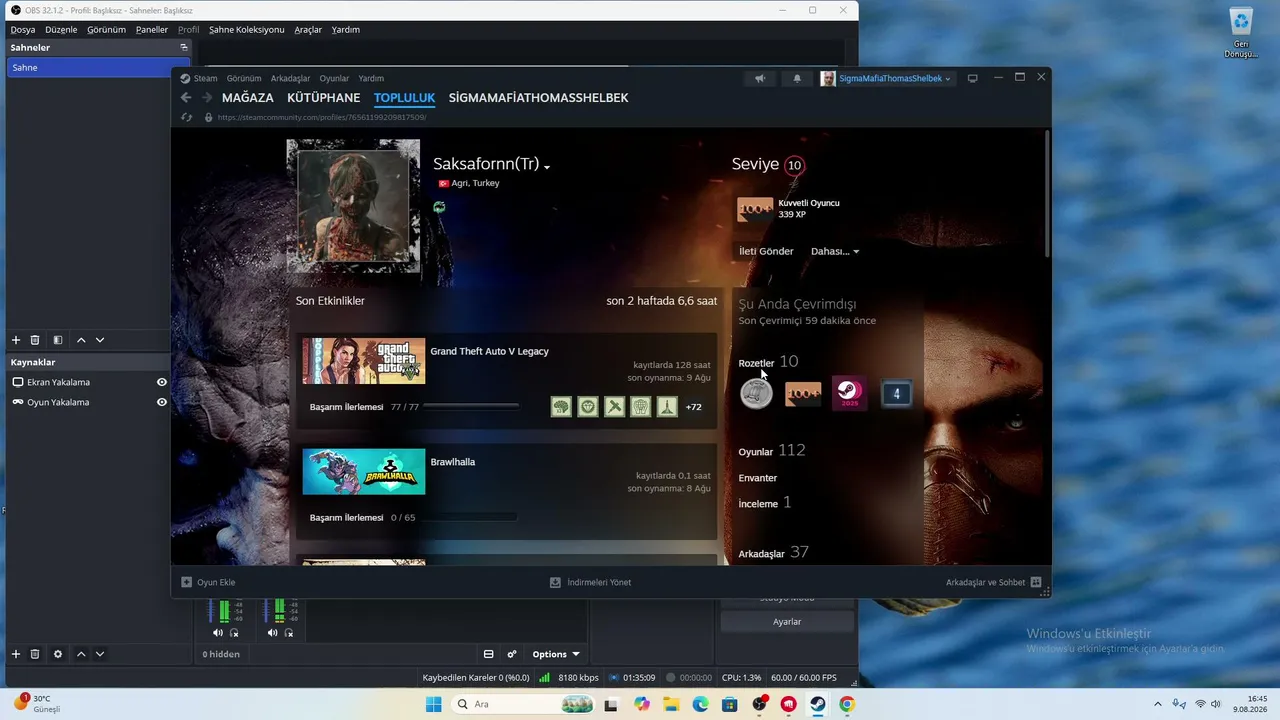Viewport: 1280px width, 720px height.
Task: Open scene filters icon in Sahneler toolbar
Action: (x=58, y=340)
